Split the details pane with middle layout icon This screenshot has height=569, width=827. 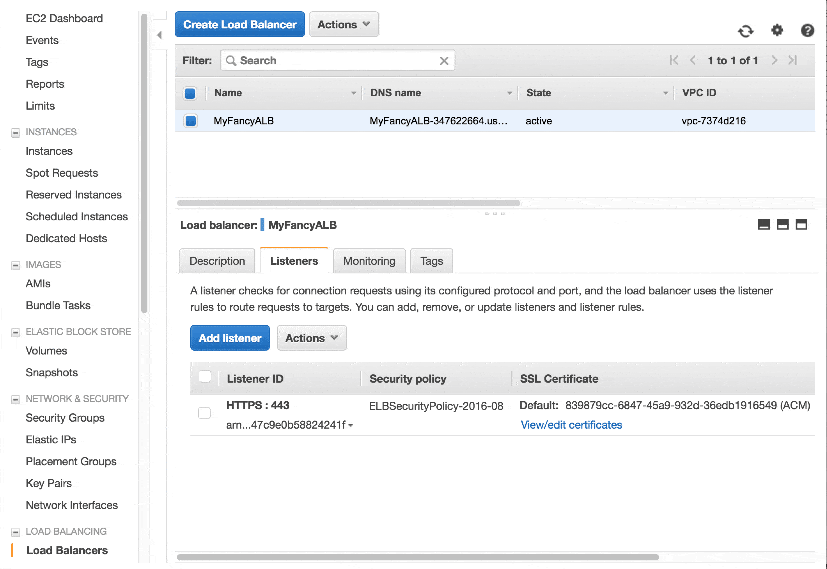783,225
